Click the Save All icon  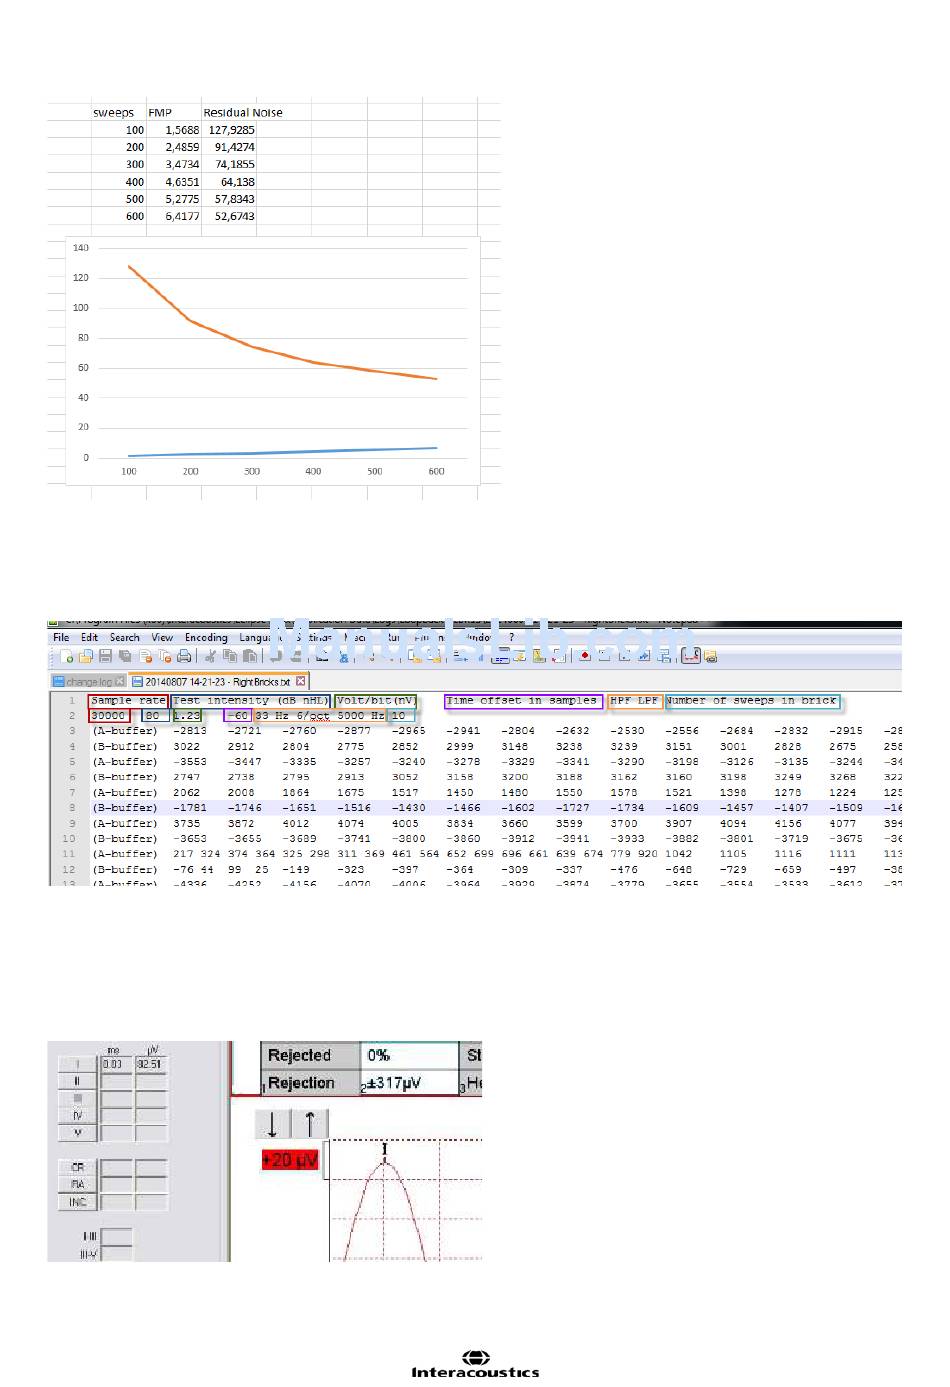point(125,657)
